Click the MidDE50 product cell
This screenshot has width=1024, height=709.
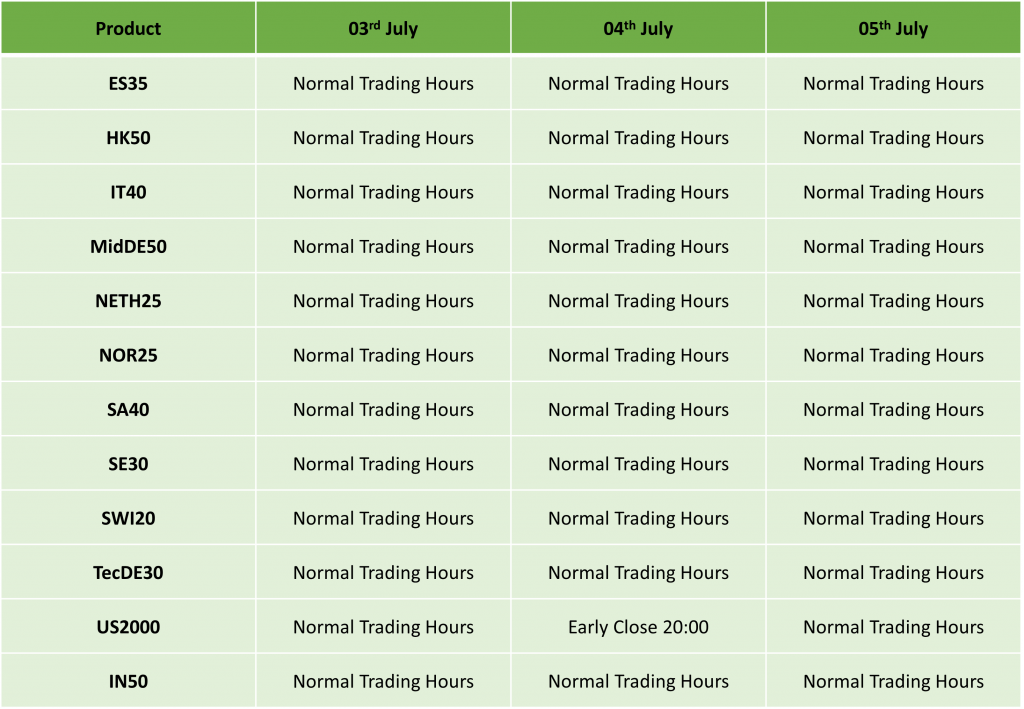tap(128, 246)
